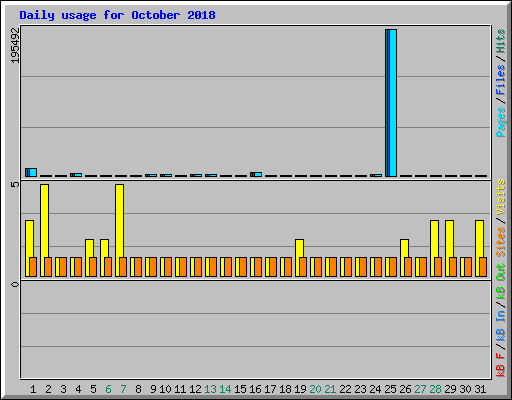Screen dimensions: 512x400
Task: Click green weekend day label 7
Action: pyautogui.click(x=123, y=389)
